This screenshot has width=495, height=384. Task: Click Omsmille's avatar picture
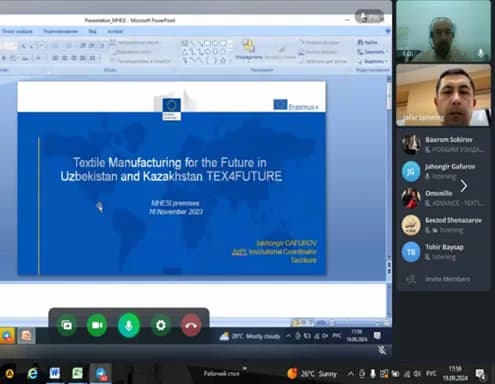point(411,198)
